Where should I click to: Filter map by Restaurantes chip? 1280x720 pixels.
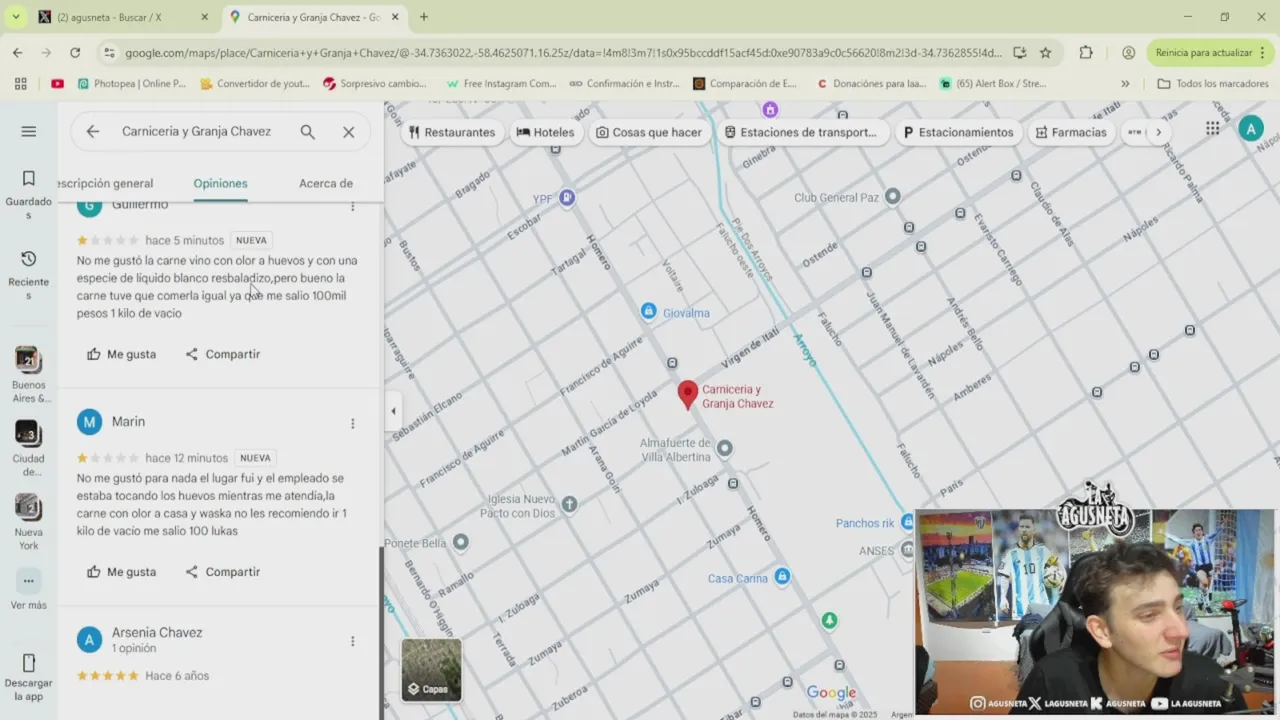pos(452,132)
